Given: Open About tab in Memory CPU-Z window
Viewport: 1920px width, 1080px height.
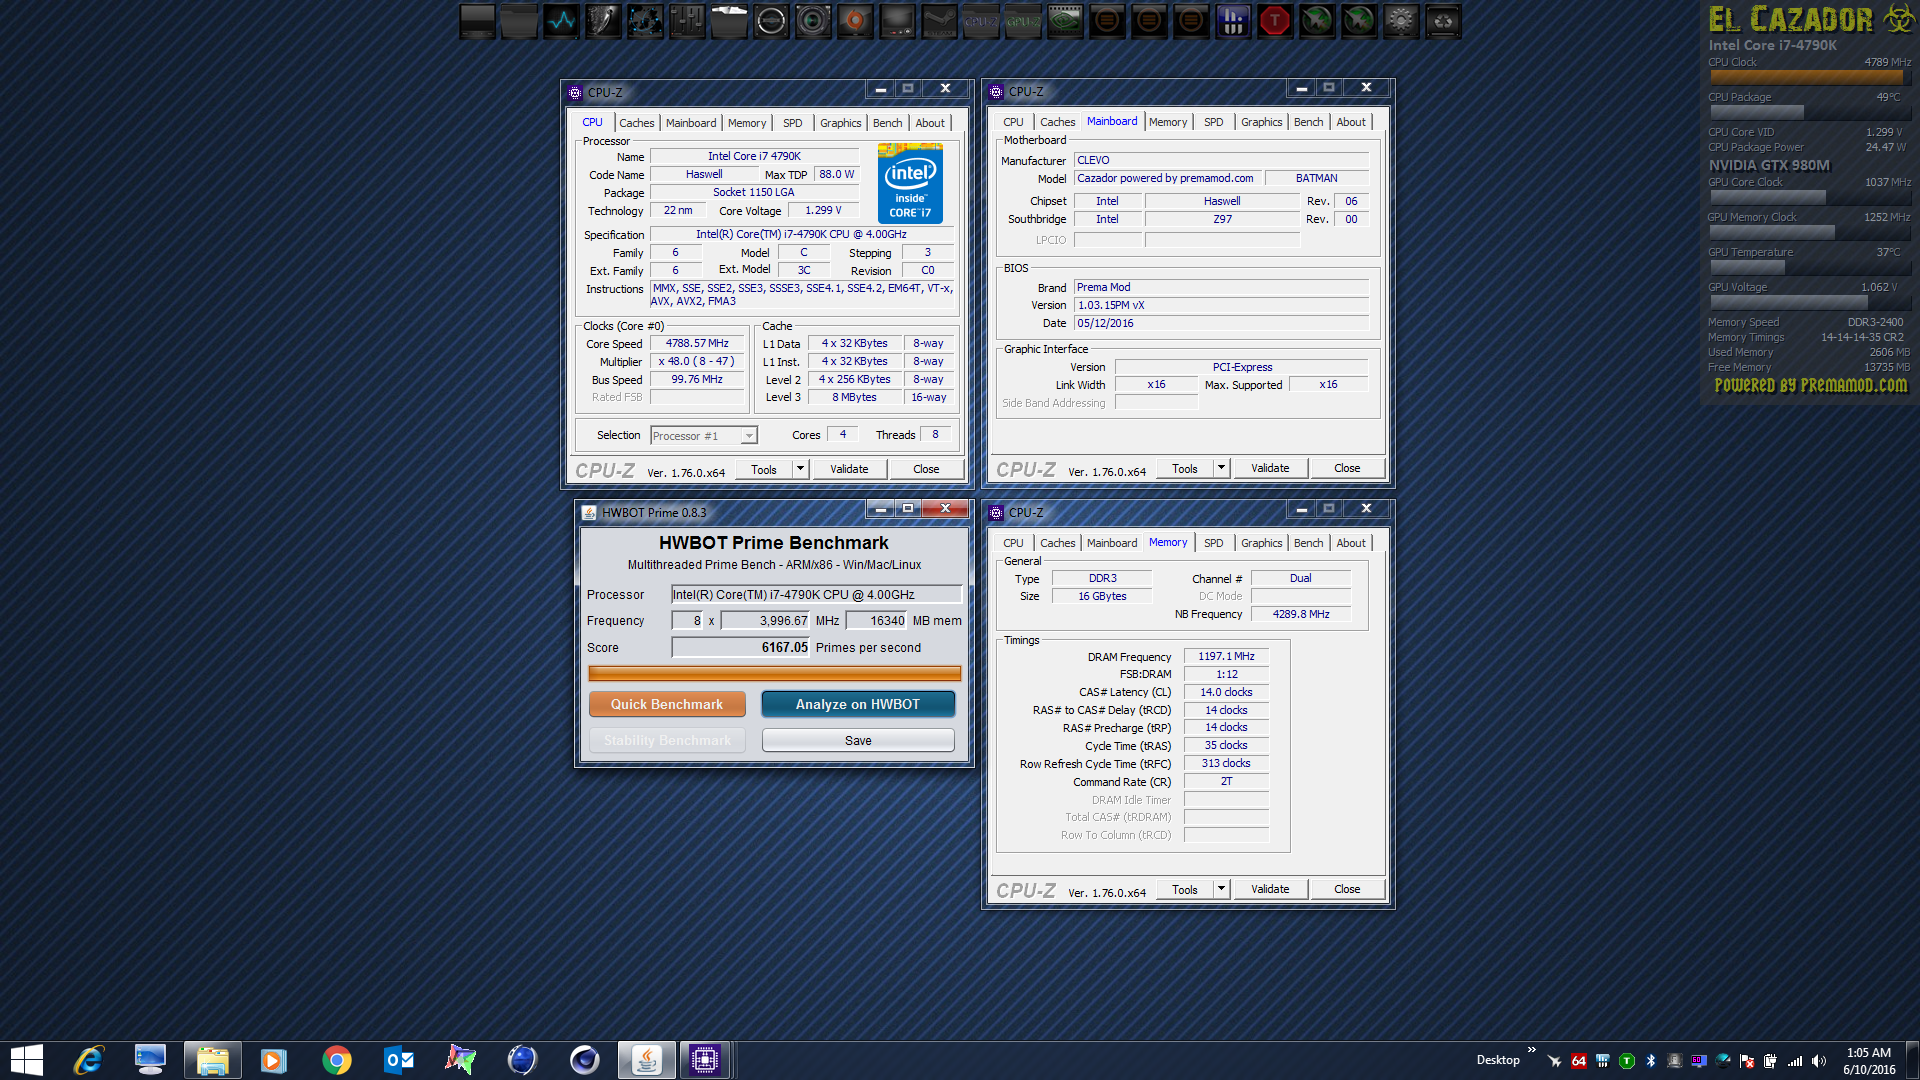Looking at the screenshot, I should (x=1351, y=543).
